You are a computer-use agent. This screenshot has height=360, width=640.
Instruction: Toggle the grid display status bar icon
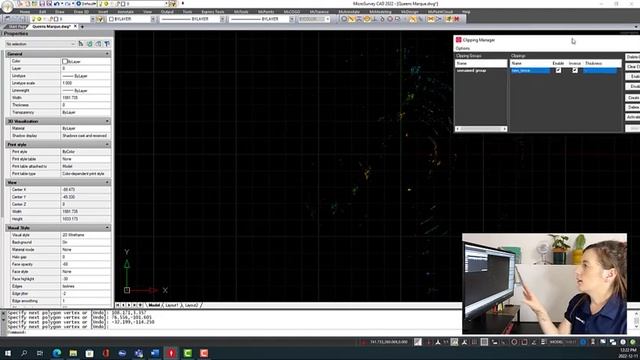(484, 342)
